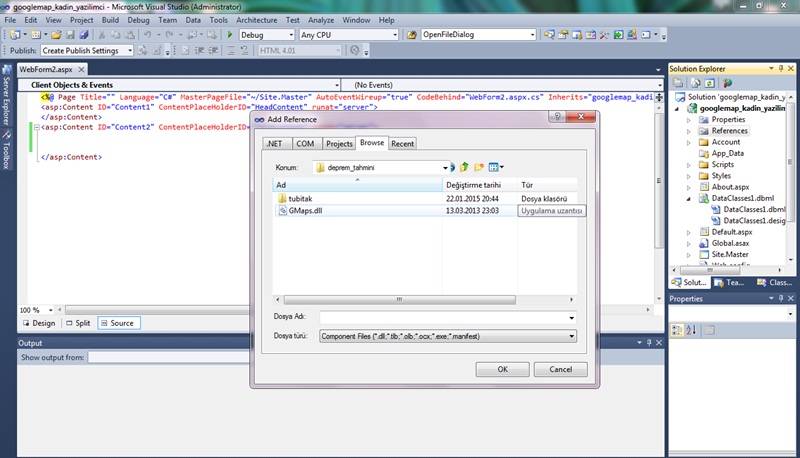Click the Alphabetical sort icon in Properties
The width and height of the screenshot is (800, 458).
pyautogui.click(x=691, y=330)
